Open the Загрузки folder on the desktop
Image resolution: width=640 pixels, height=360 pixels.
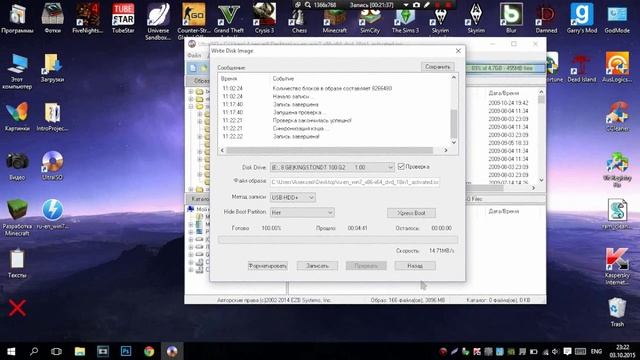coord(52,68)
